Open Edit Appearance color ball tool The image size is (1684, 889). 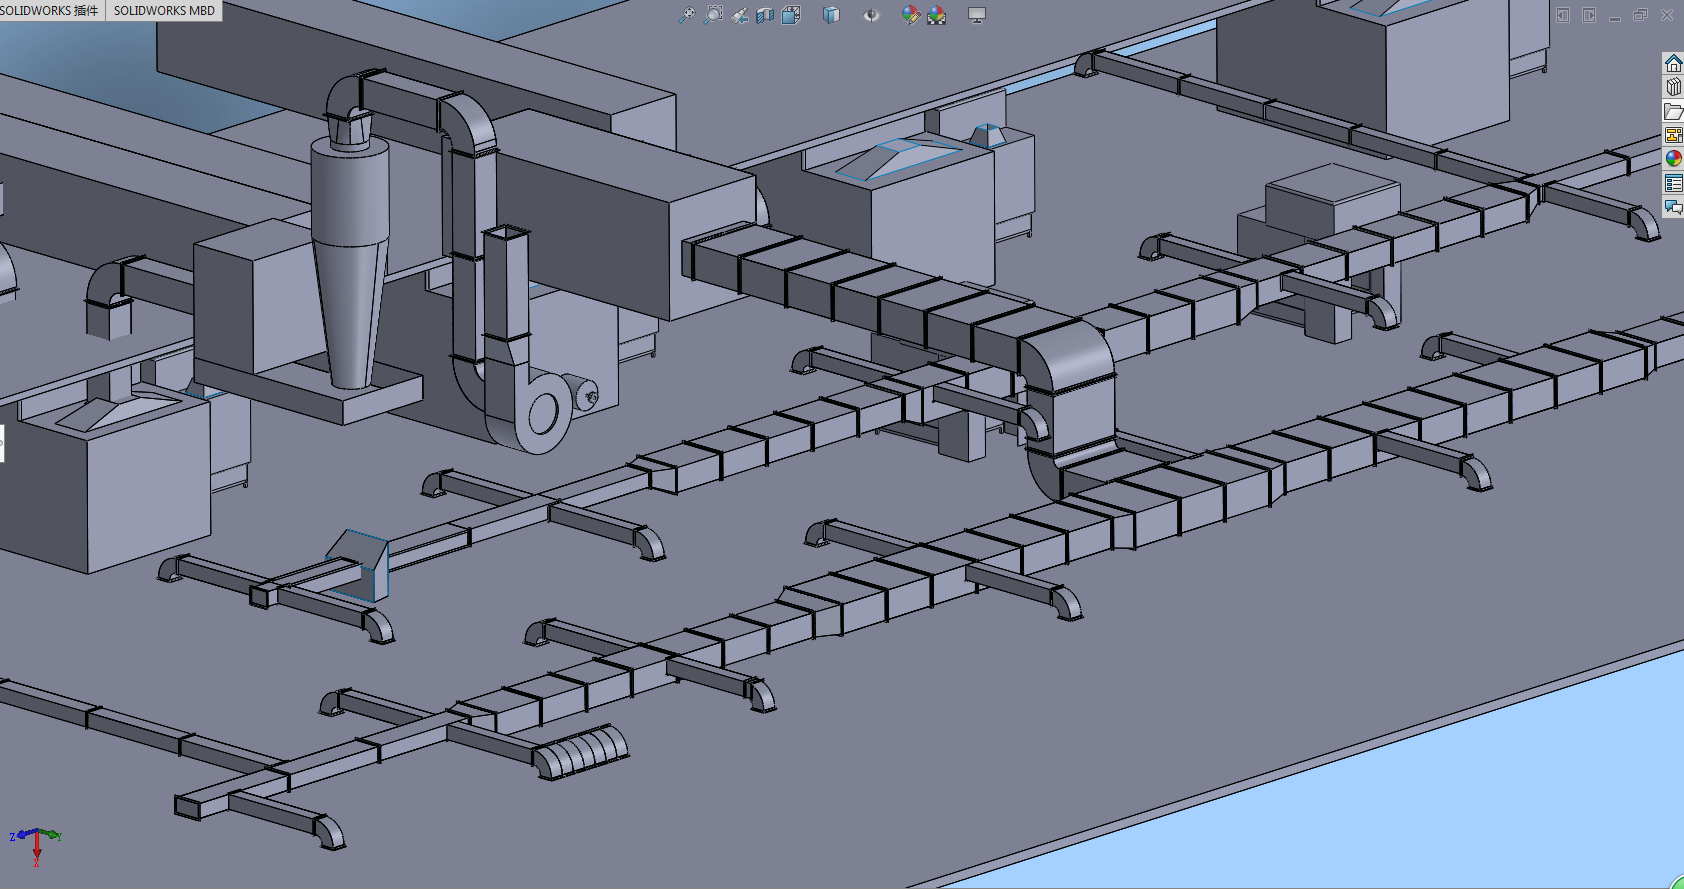click(909, 15)
